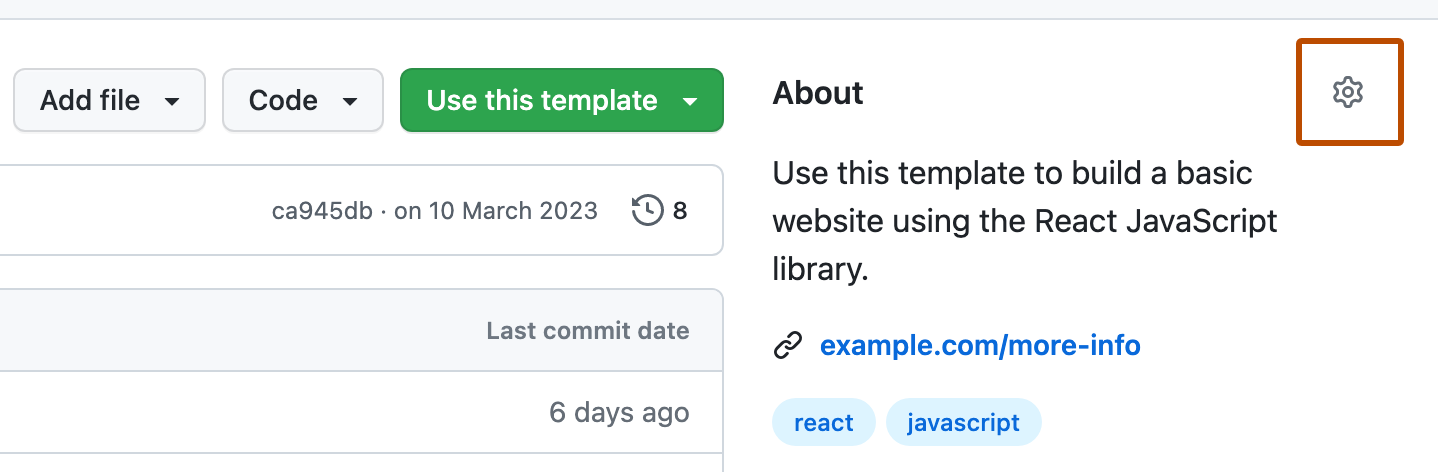This screenshot has height=472, width=1438.
Task: Click the commit history clock icon
Action: (x=648, y=211)
